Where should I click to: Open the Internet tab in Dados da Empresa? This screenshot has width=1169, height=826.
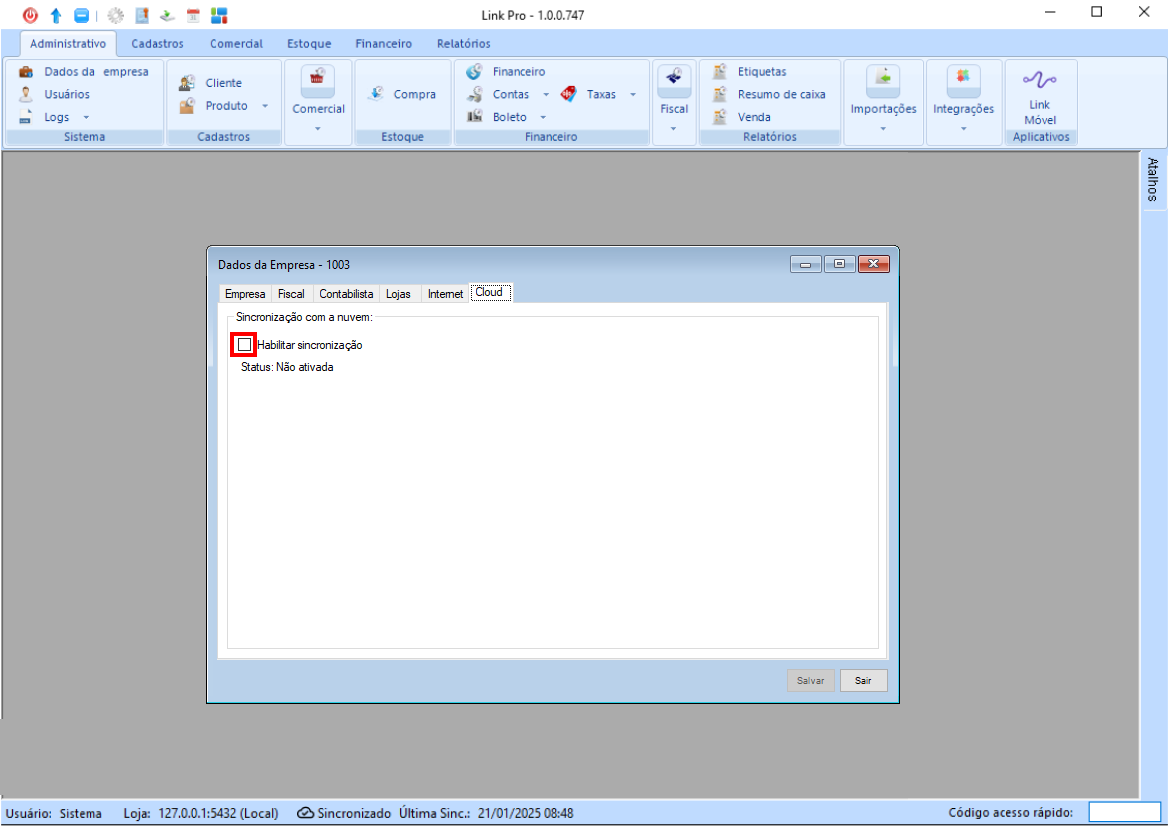(445, 294)
